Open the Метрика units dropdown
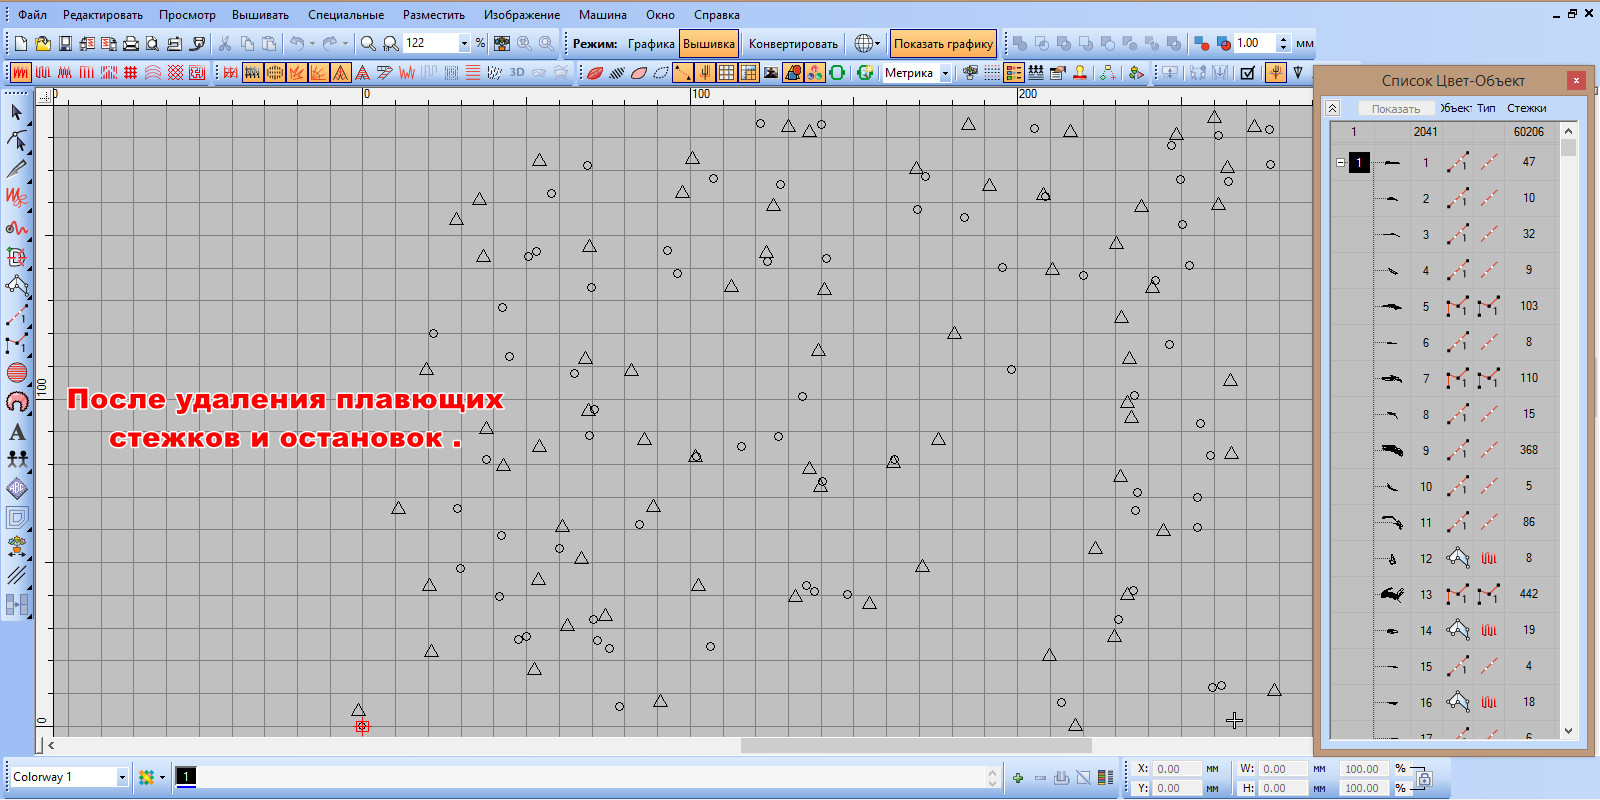This screenshot has height=800, width=1600. 945,73
